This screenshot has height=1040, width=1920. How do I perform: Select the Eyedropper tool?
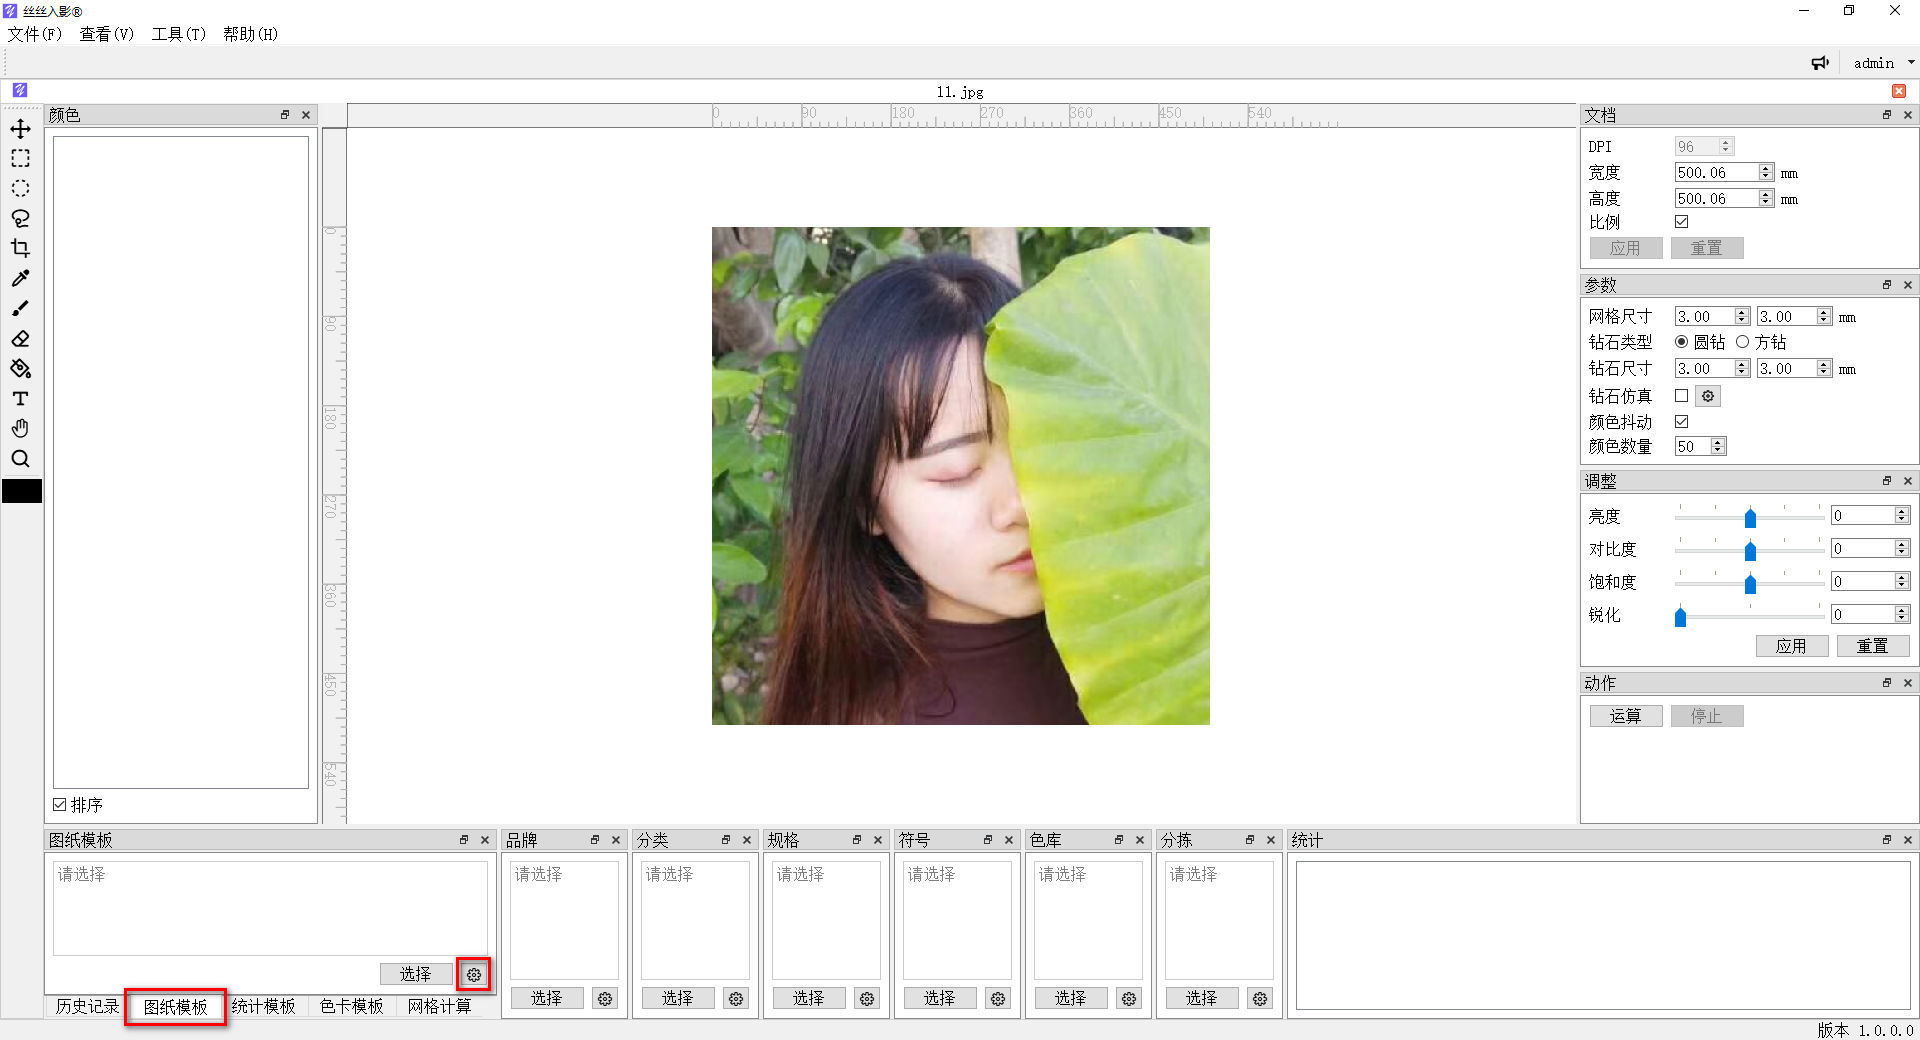click(20, 279)
